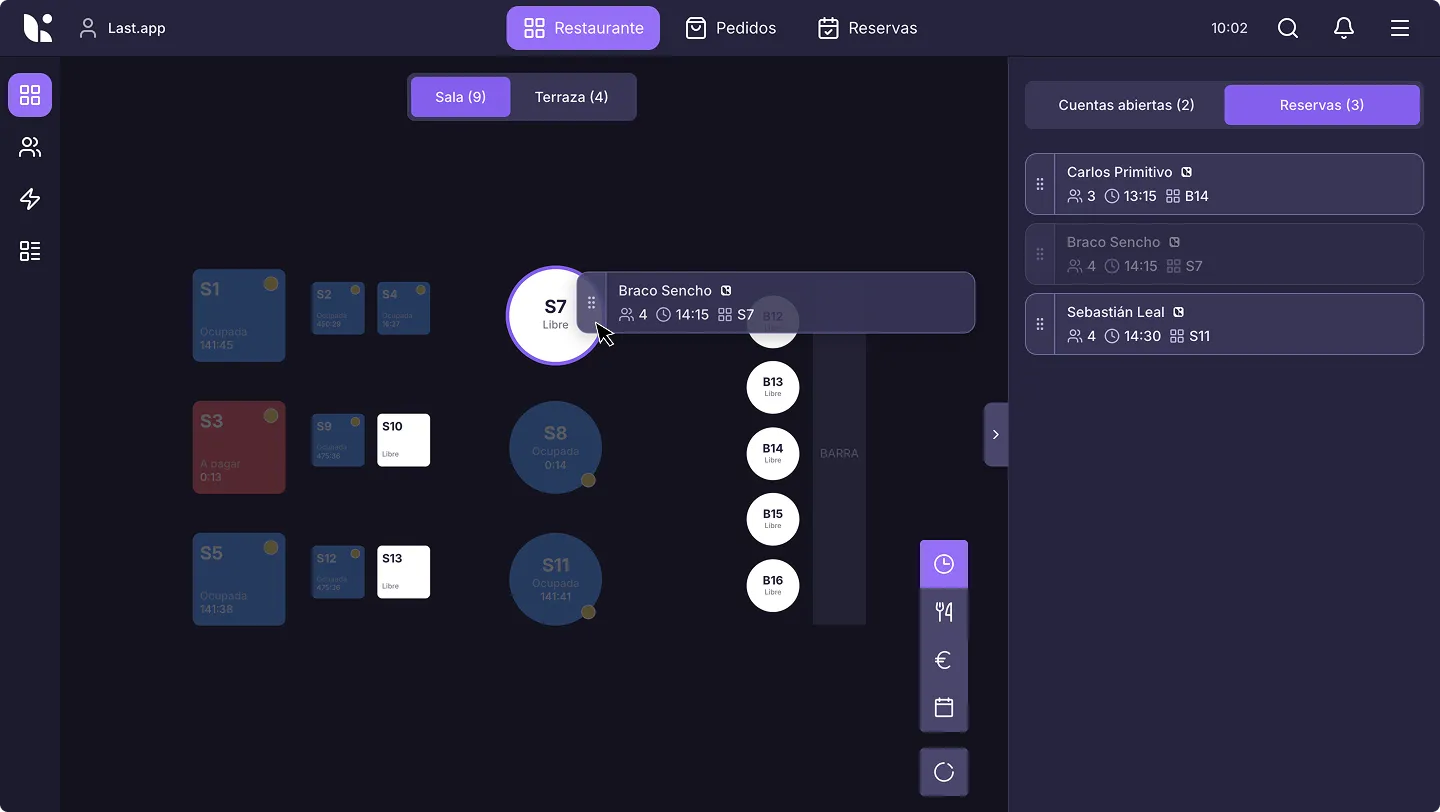
Task: Select free table S13
Action: coord(404,572)
